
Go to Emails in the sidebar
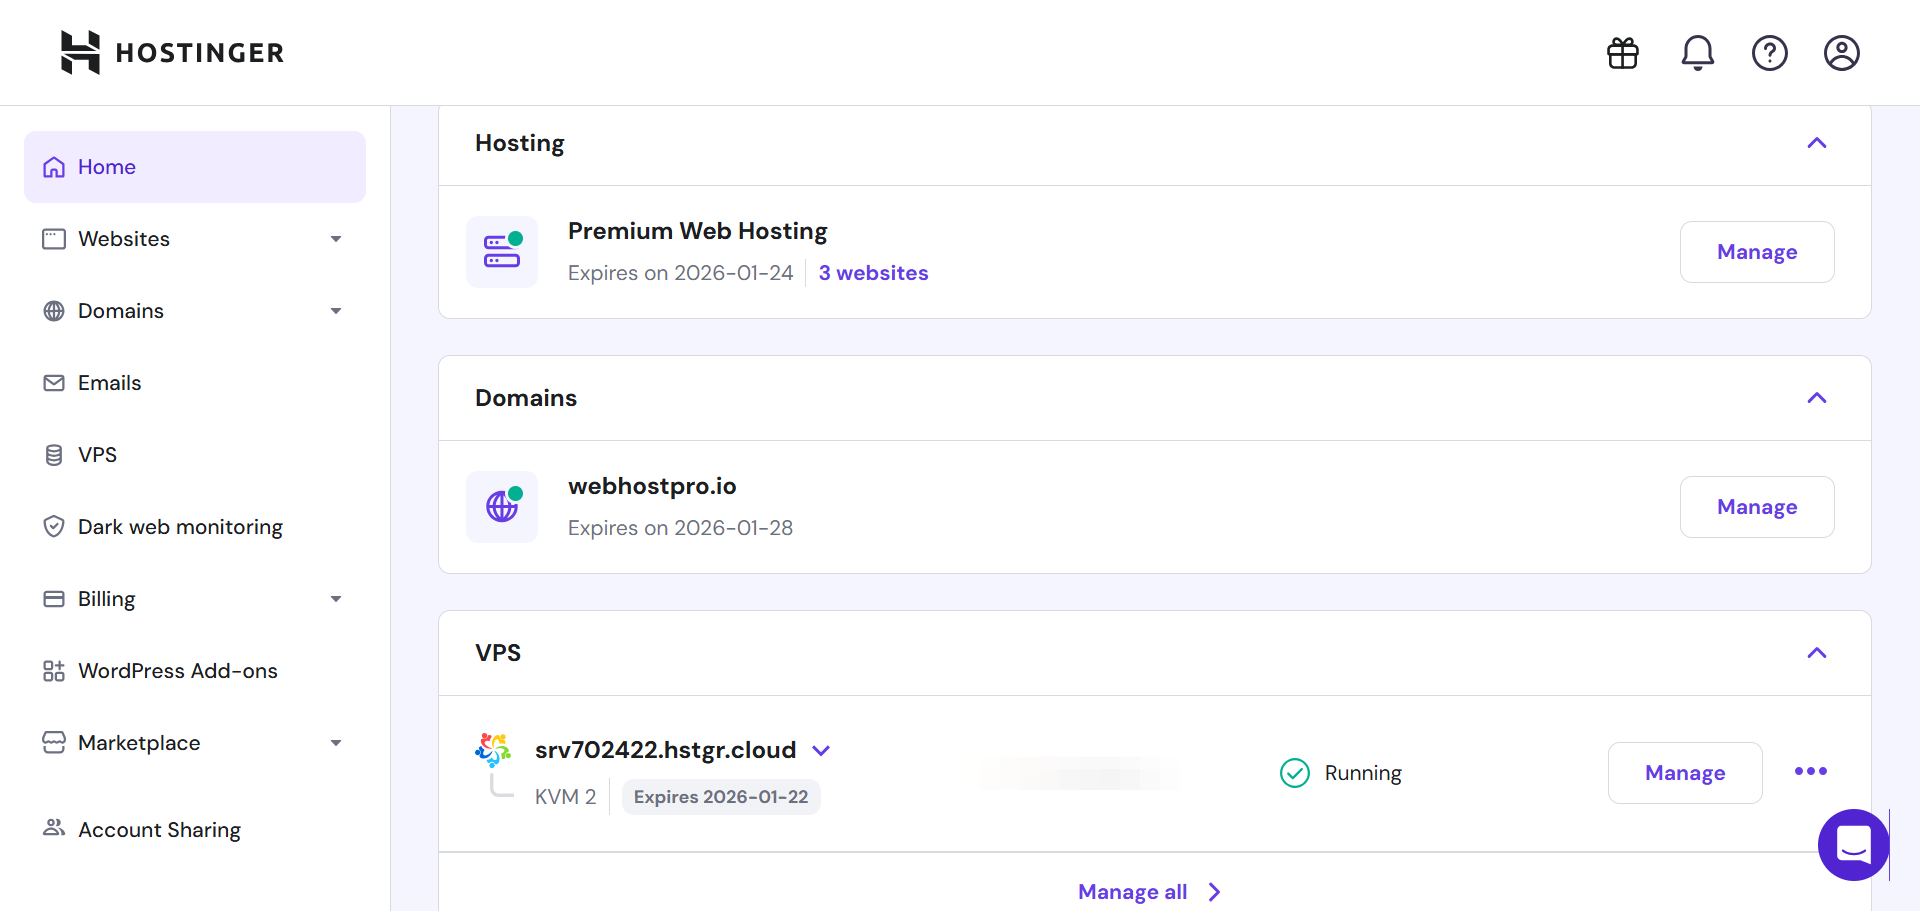point(110,383)
